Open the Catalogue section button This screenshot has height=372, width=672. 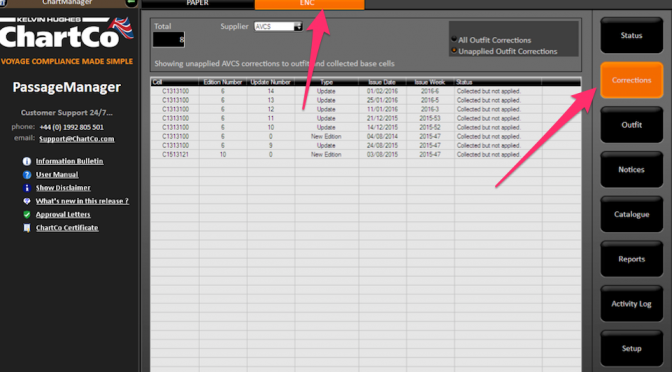point(631,214)
